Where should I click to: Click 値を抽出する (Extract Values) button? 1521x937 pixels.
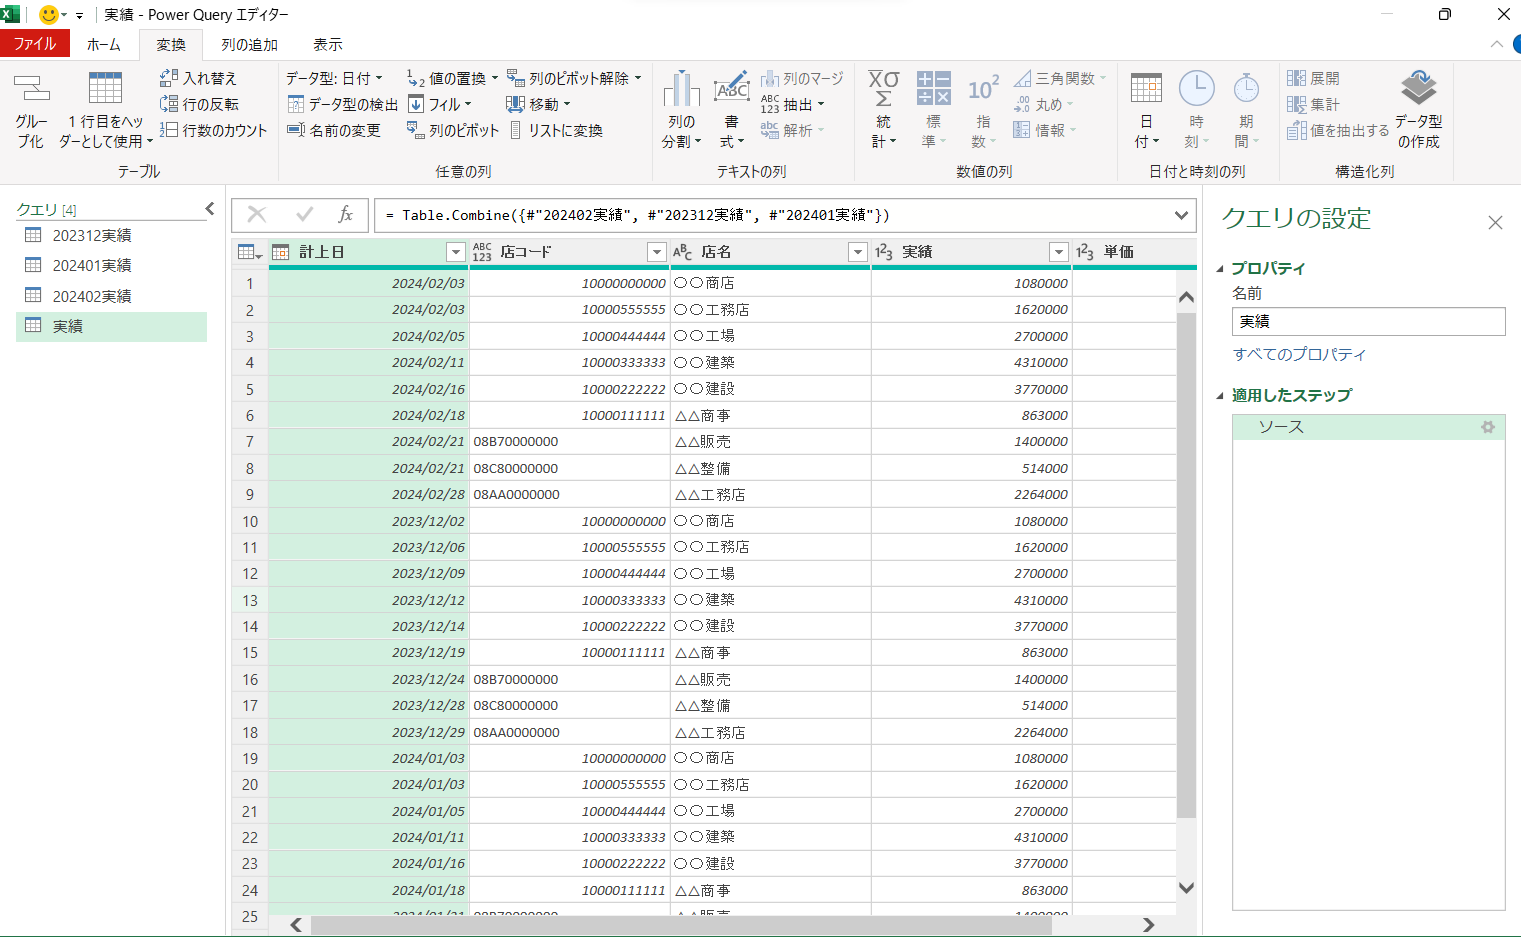[x=1338, y=130]
